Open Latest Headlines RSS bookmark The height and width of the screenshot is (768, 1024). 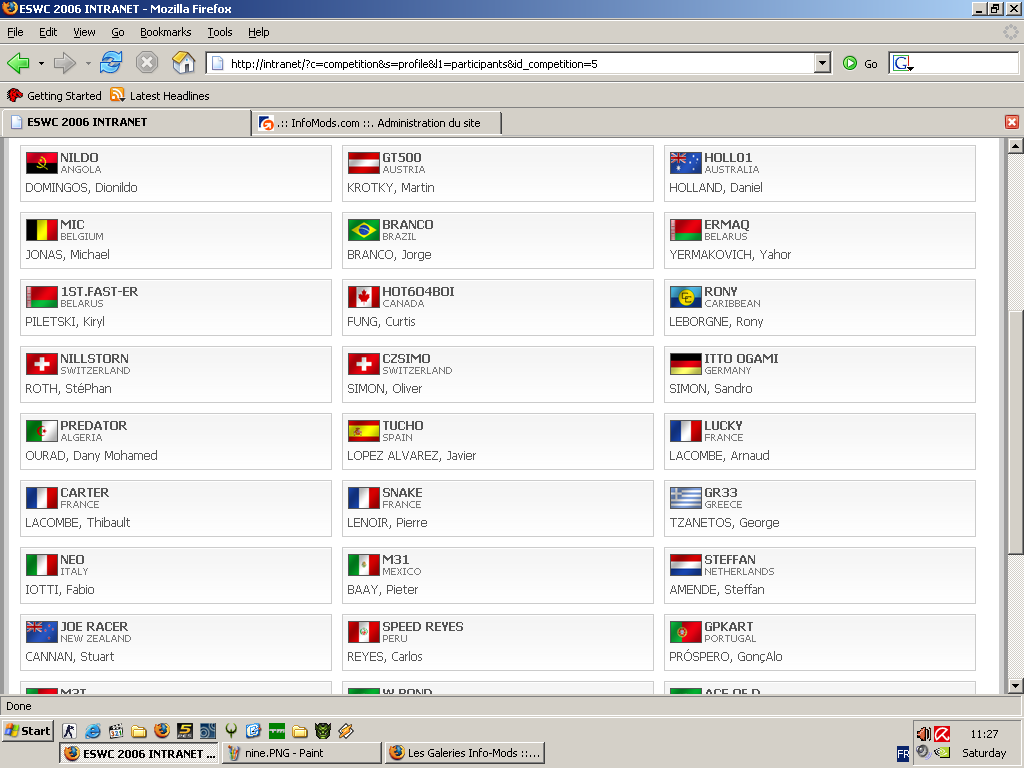(160, 95)
